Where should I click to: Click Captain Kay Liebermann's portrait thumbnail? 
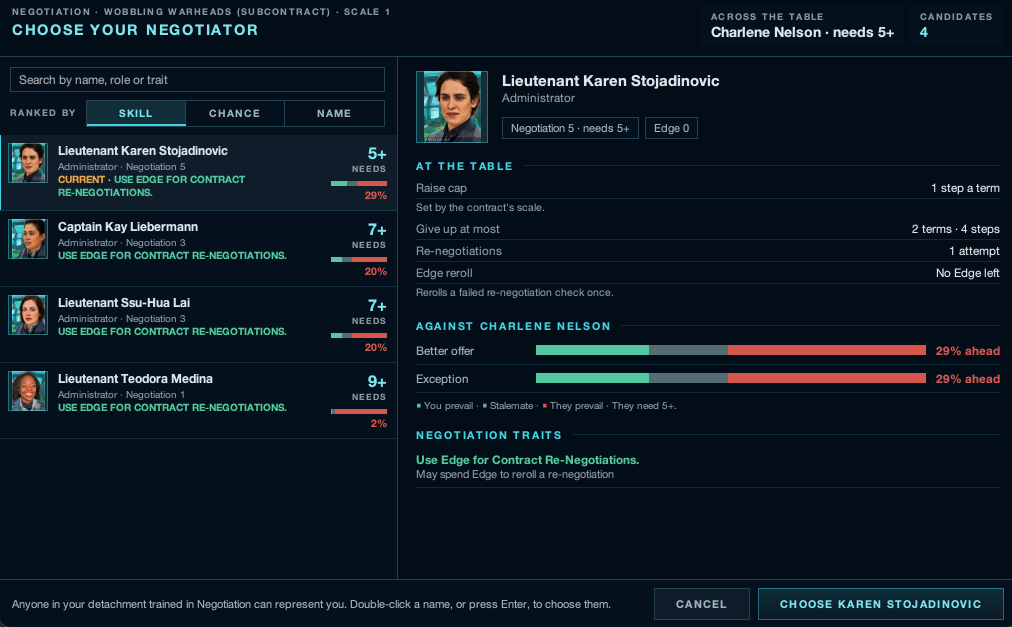[28, 239]
